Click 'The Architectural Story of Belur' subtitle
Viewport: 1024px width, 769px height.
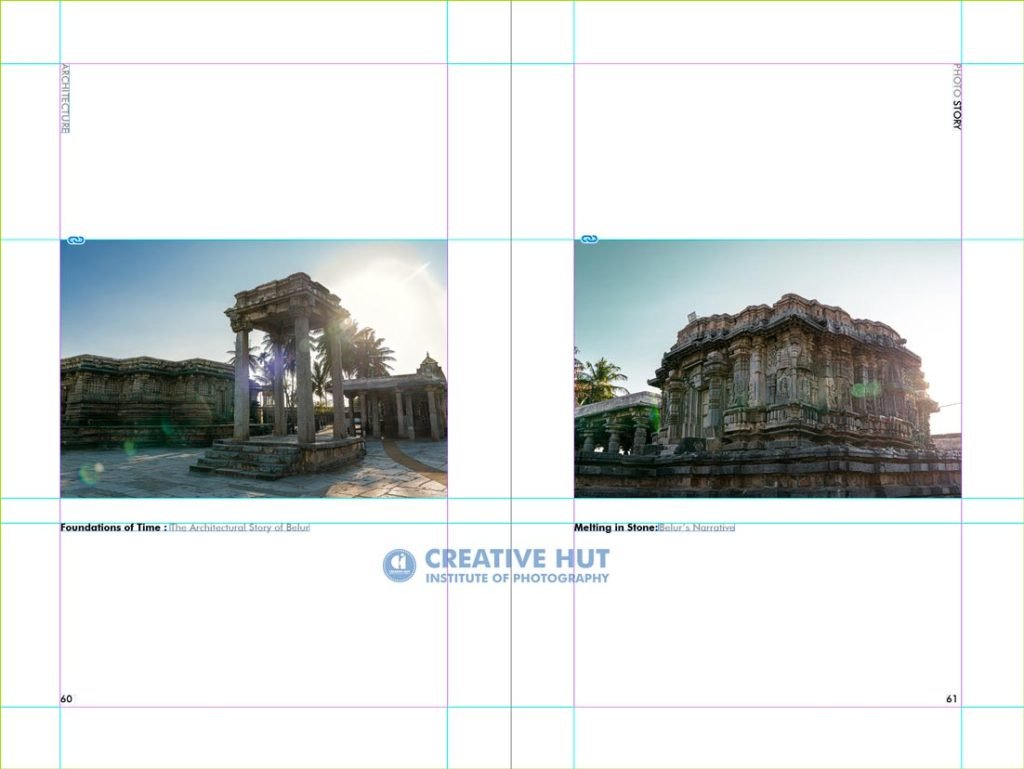pyautogui.click(x=240, y=527)
